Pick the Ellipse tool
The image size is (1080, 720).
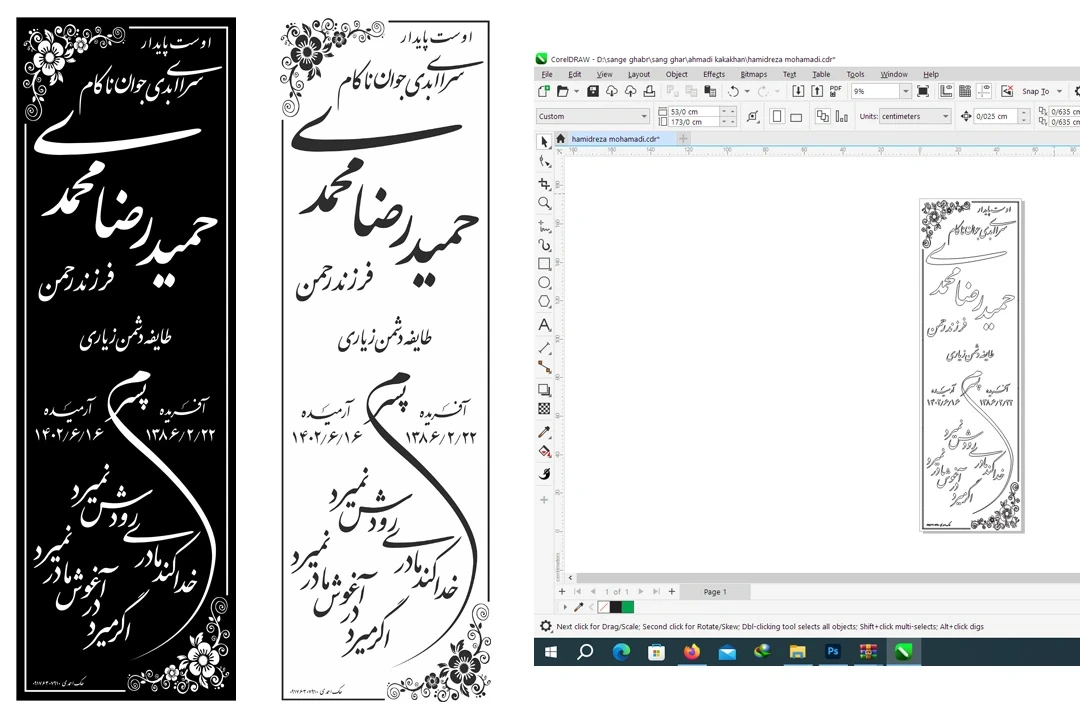point(544,283)
